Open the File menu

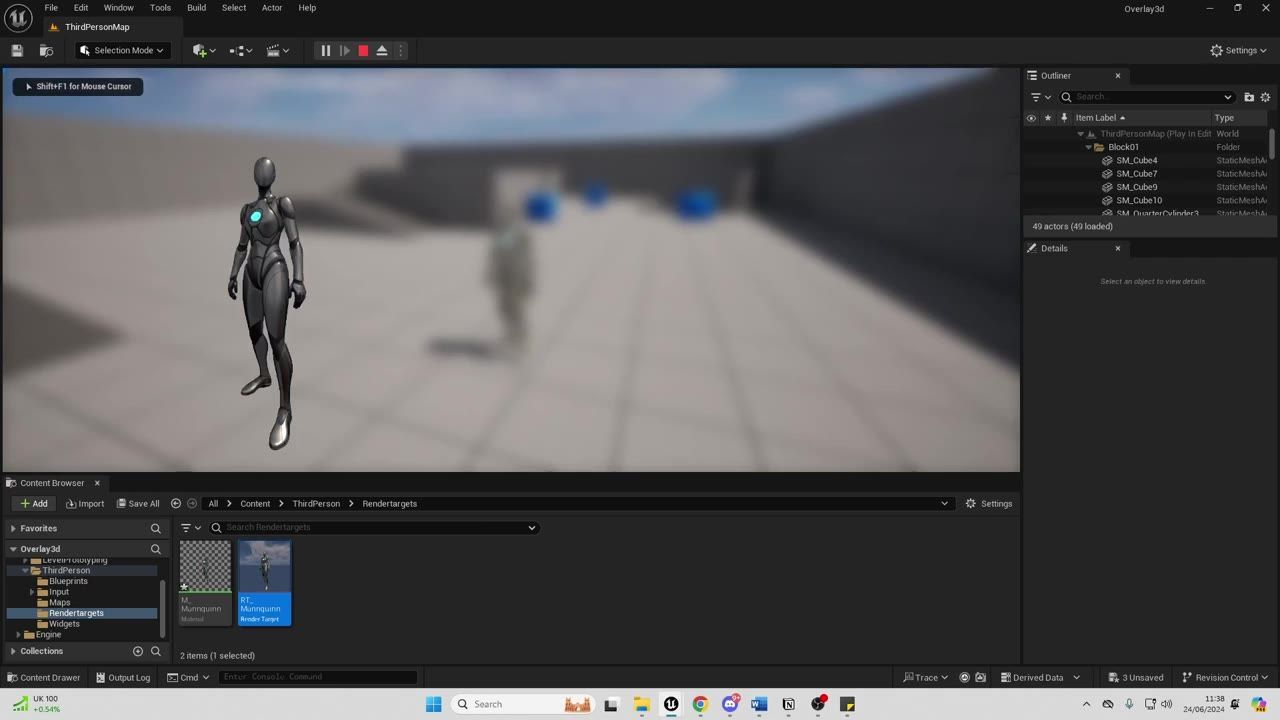coord(51,8)
